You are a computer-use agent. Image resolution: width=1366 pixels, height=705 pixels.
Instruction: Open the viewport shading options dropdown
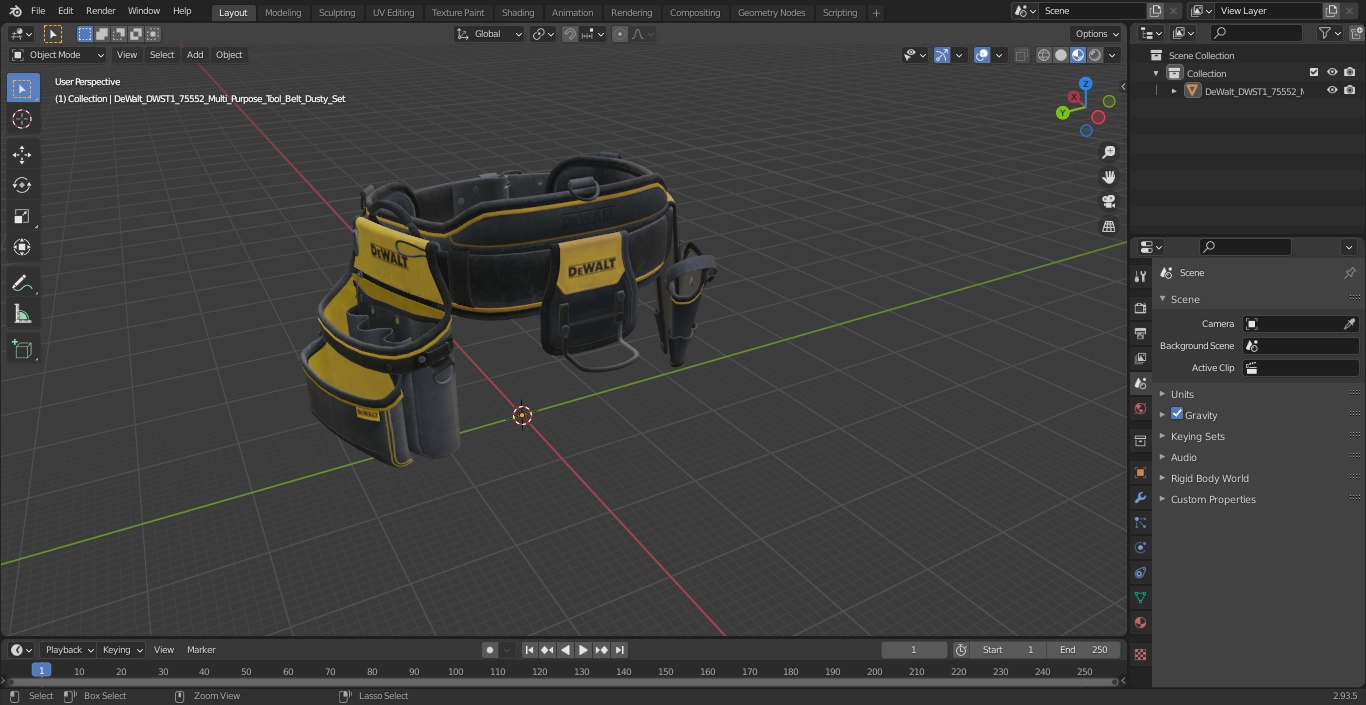tap(1112, 55)
